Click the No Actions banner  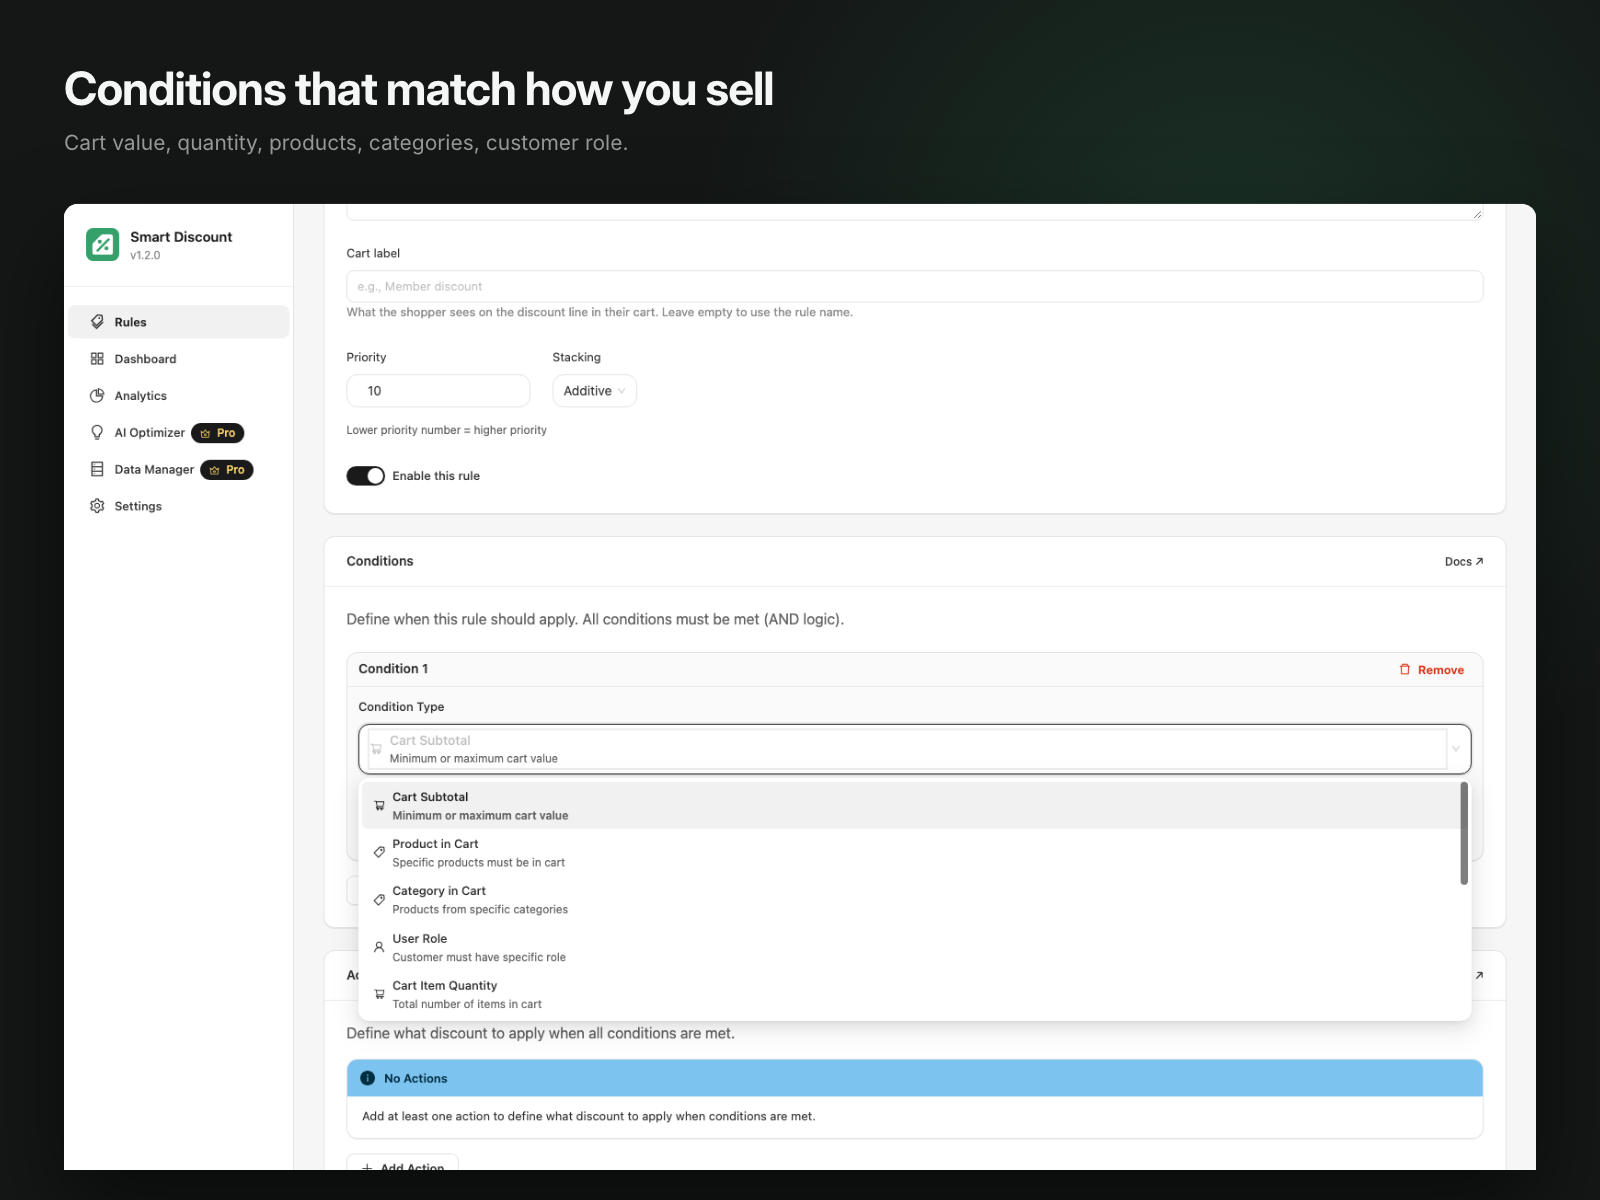914,1078
